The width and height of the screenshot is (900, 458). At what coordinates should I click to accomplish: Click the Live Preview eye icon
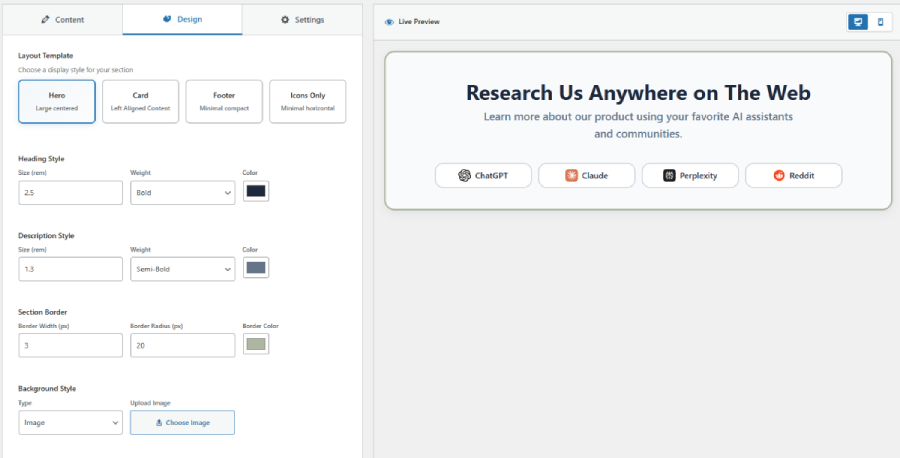(x=389, y=21)
